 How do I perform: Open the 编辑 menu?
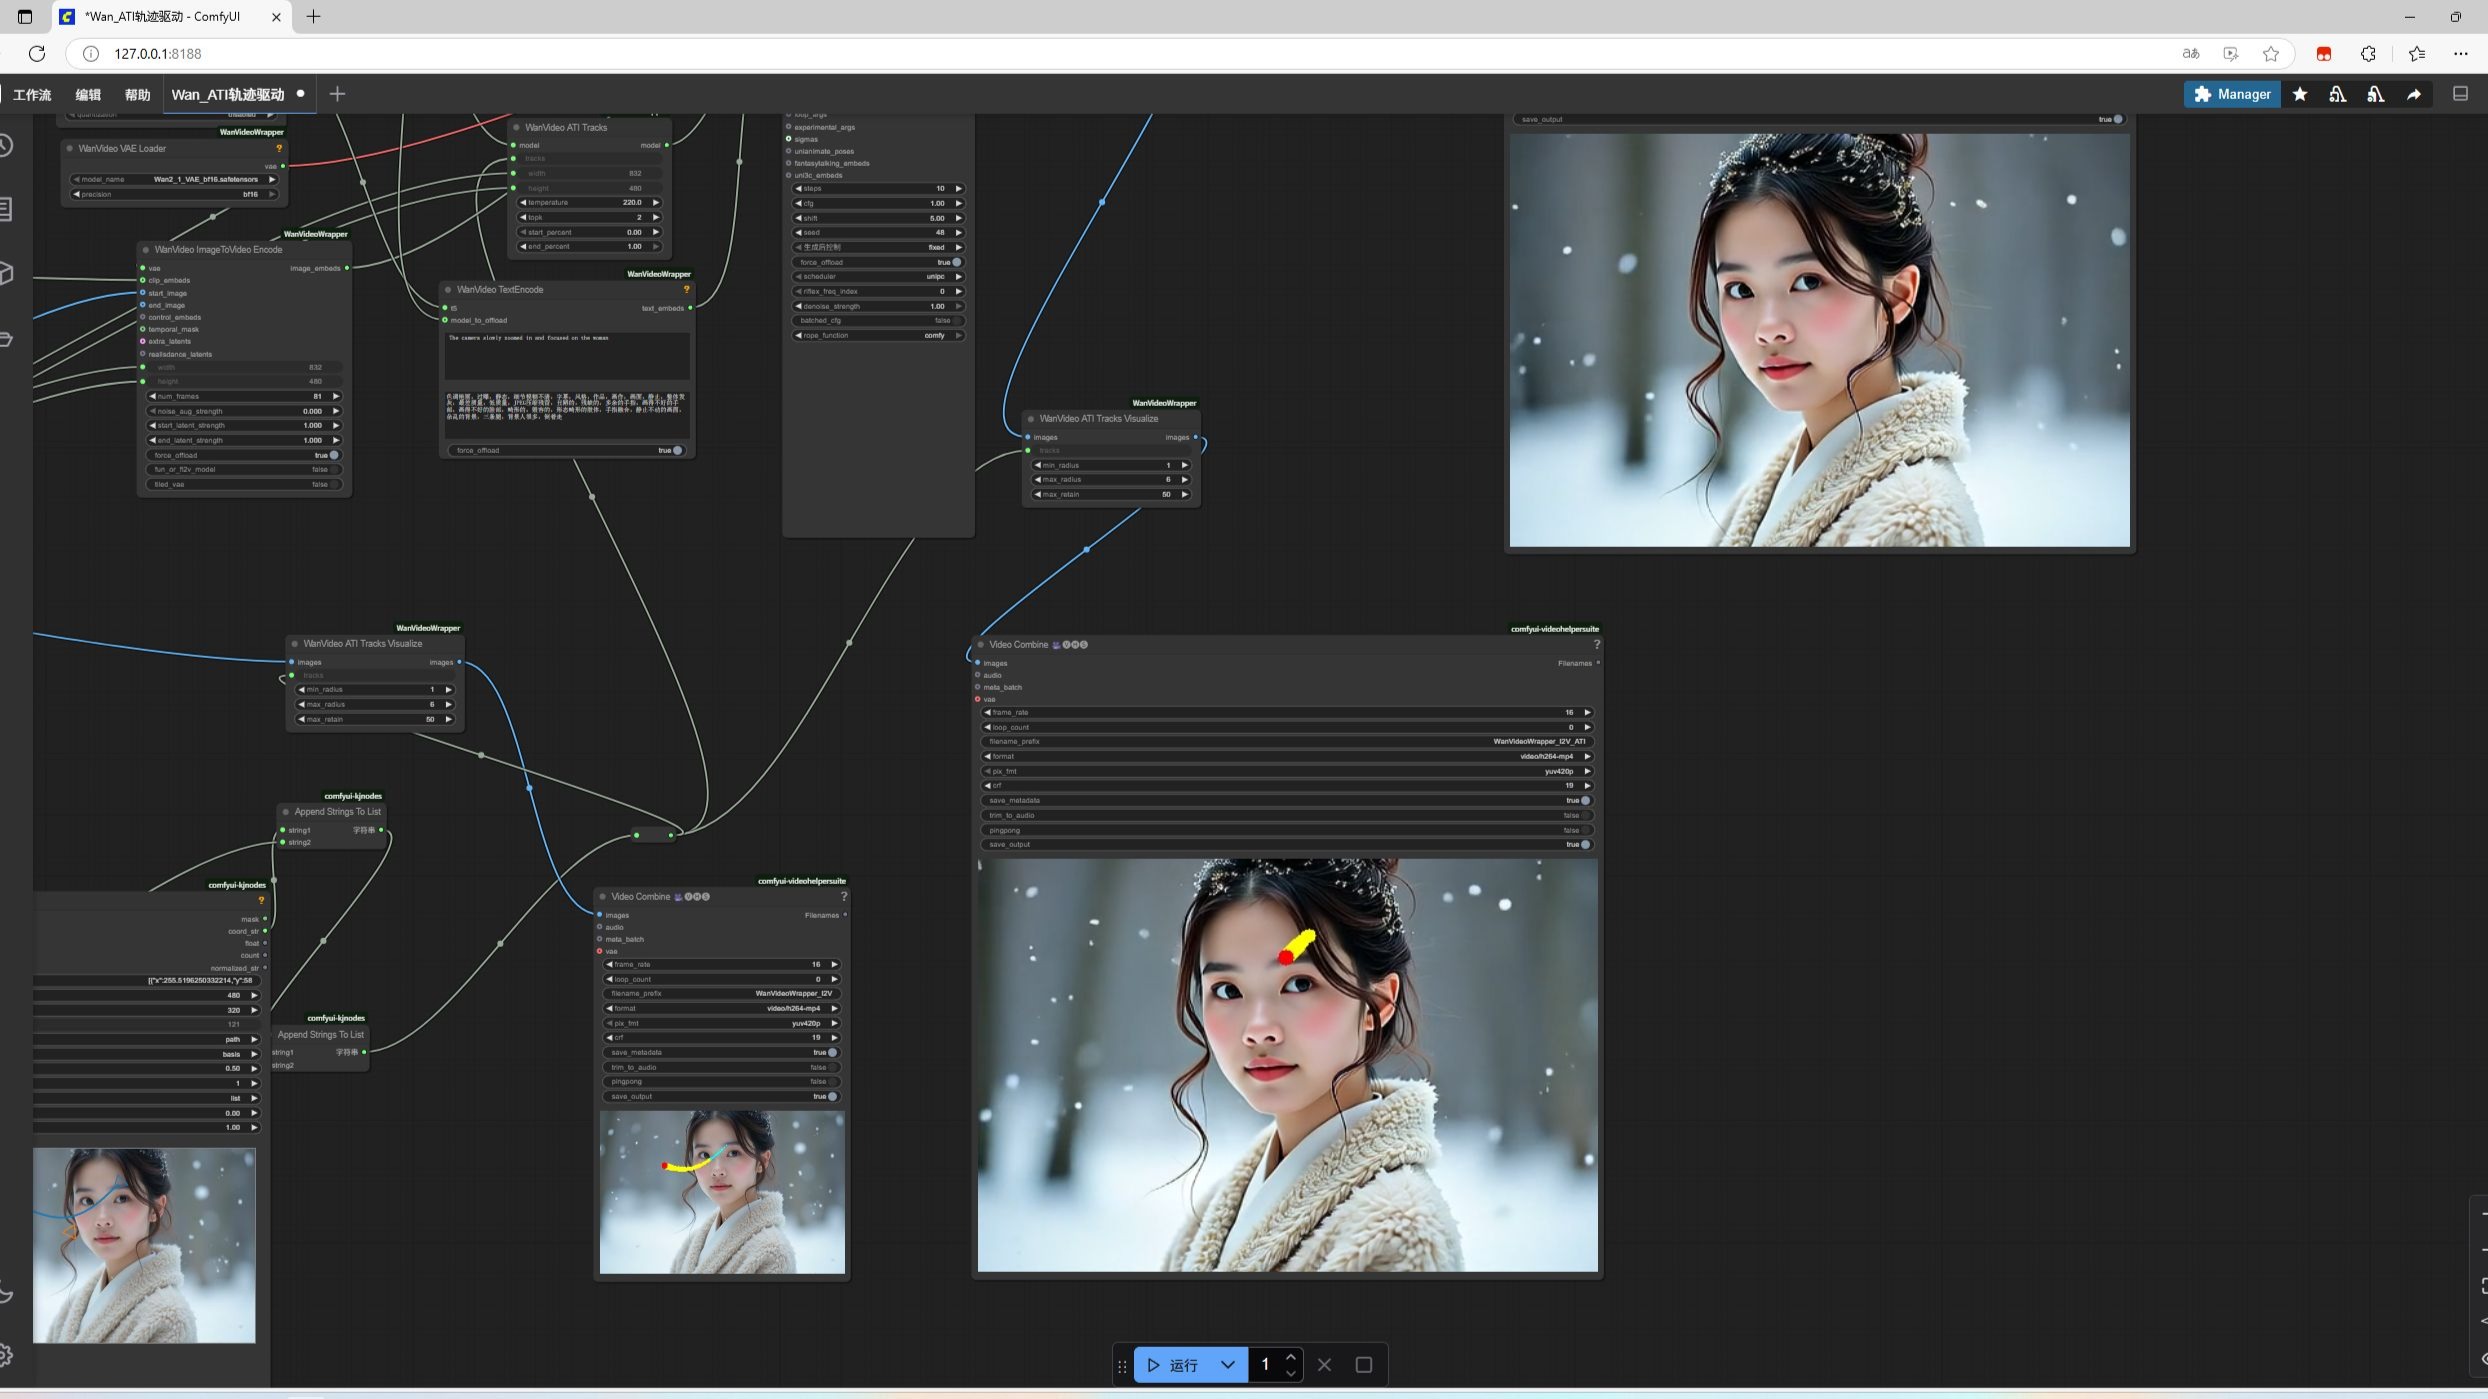[88, 95]
